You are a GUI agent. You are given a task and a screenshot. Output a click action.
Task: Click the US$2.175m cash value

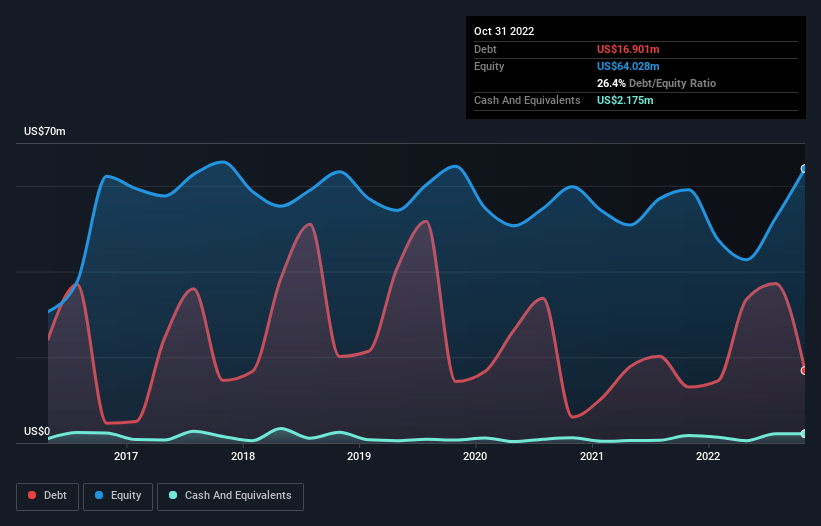625,100
